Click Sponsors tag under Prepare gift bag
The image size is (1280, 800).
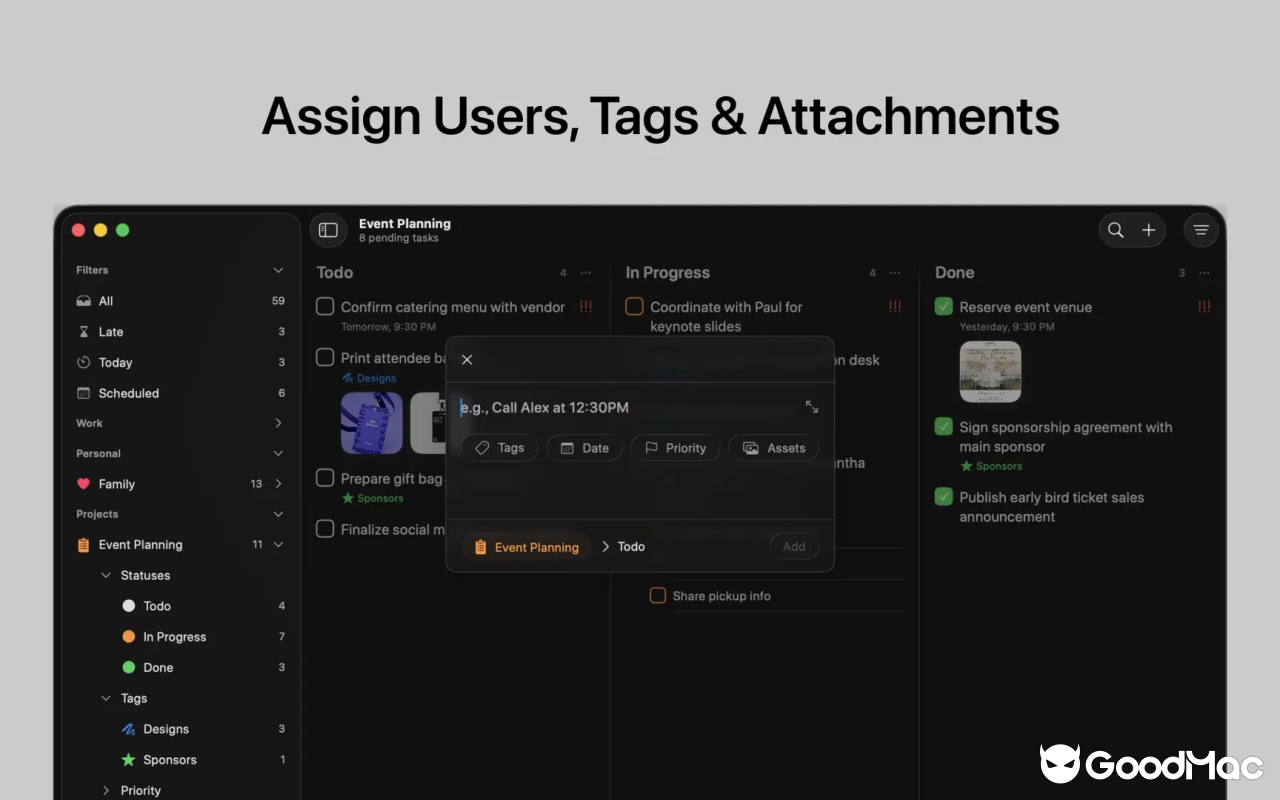coord(373,498)
